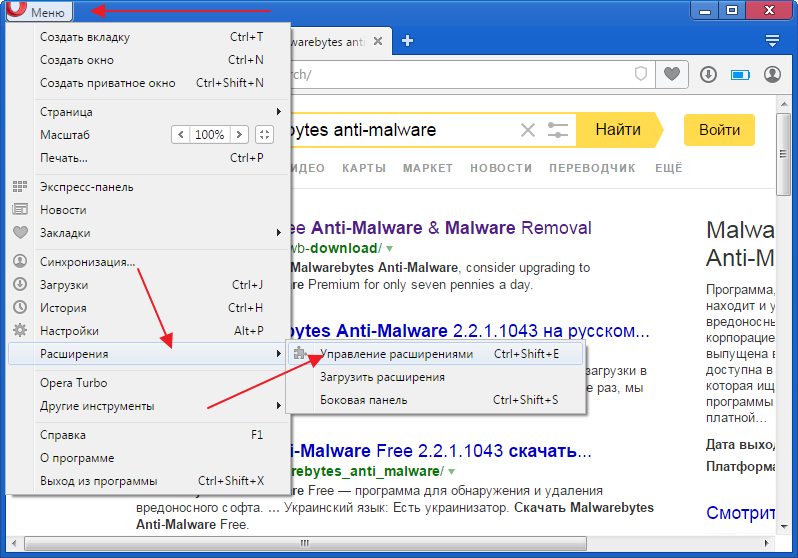Image resolution: width=798 pixels, height=558 pixels.
Task: Decrease zoom with left arrow in Масштаб
Action: (x=180, y=134)
